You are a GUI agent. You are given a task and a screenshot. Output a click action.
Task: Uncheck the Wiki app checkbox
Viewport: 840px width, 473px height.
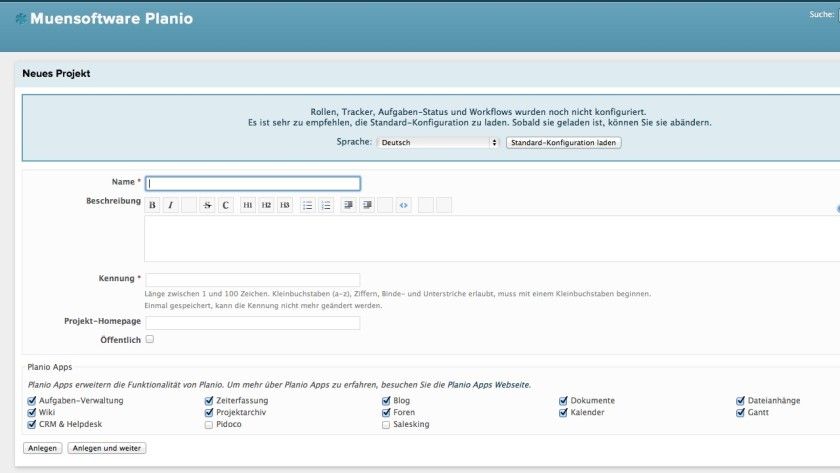coord(32,412)
